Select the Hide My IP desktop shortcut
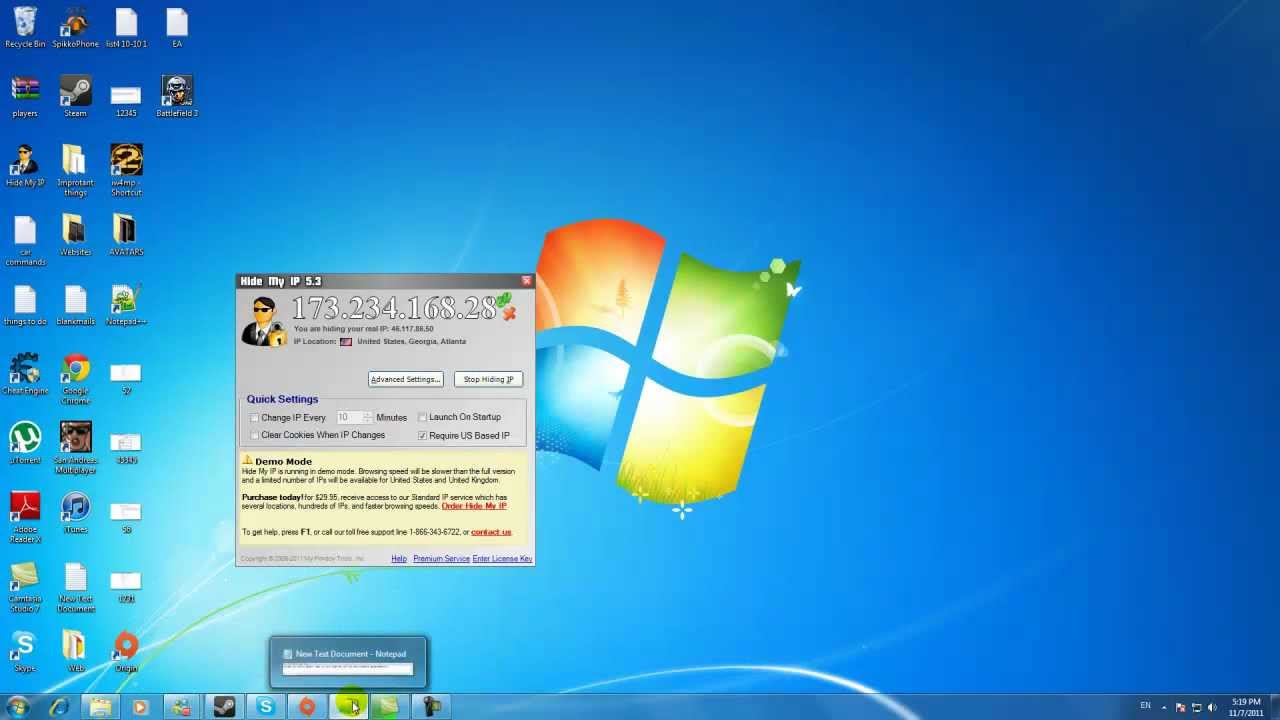 (x=25, y=163)
